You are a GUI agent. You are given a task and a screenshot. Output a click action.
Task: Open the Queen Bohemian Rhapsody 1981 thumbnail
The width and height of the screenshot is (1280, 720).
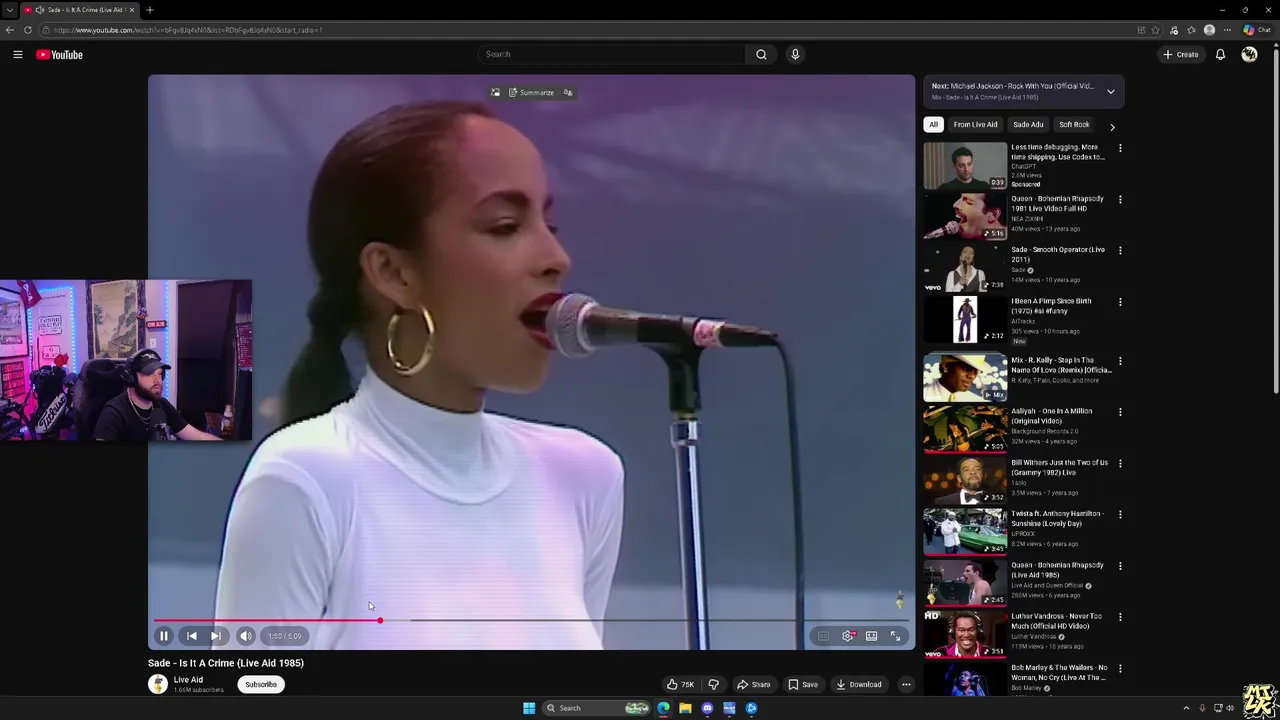point(965,217)
